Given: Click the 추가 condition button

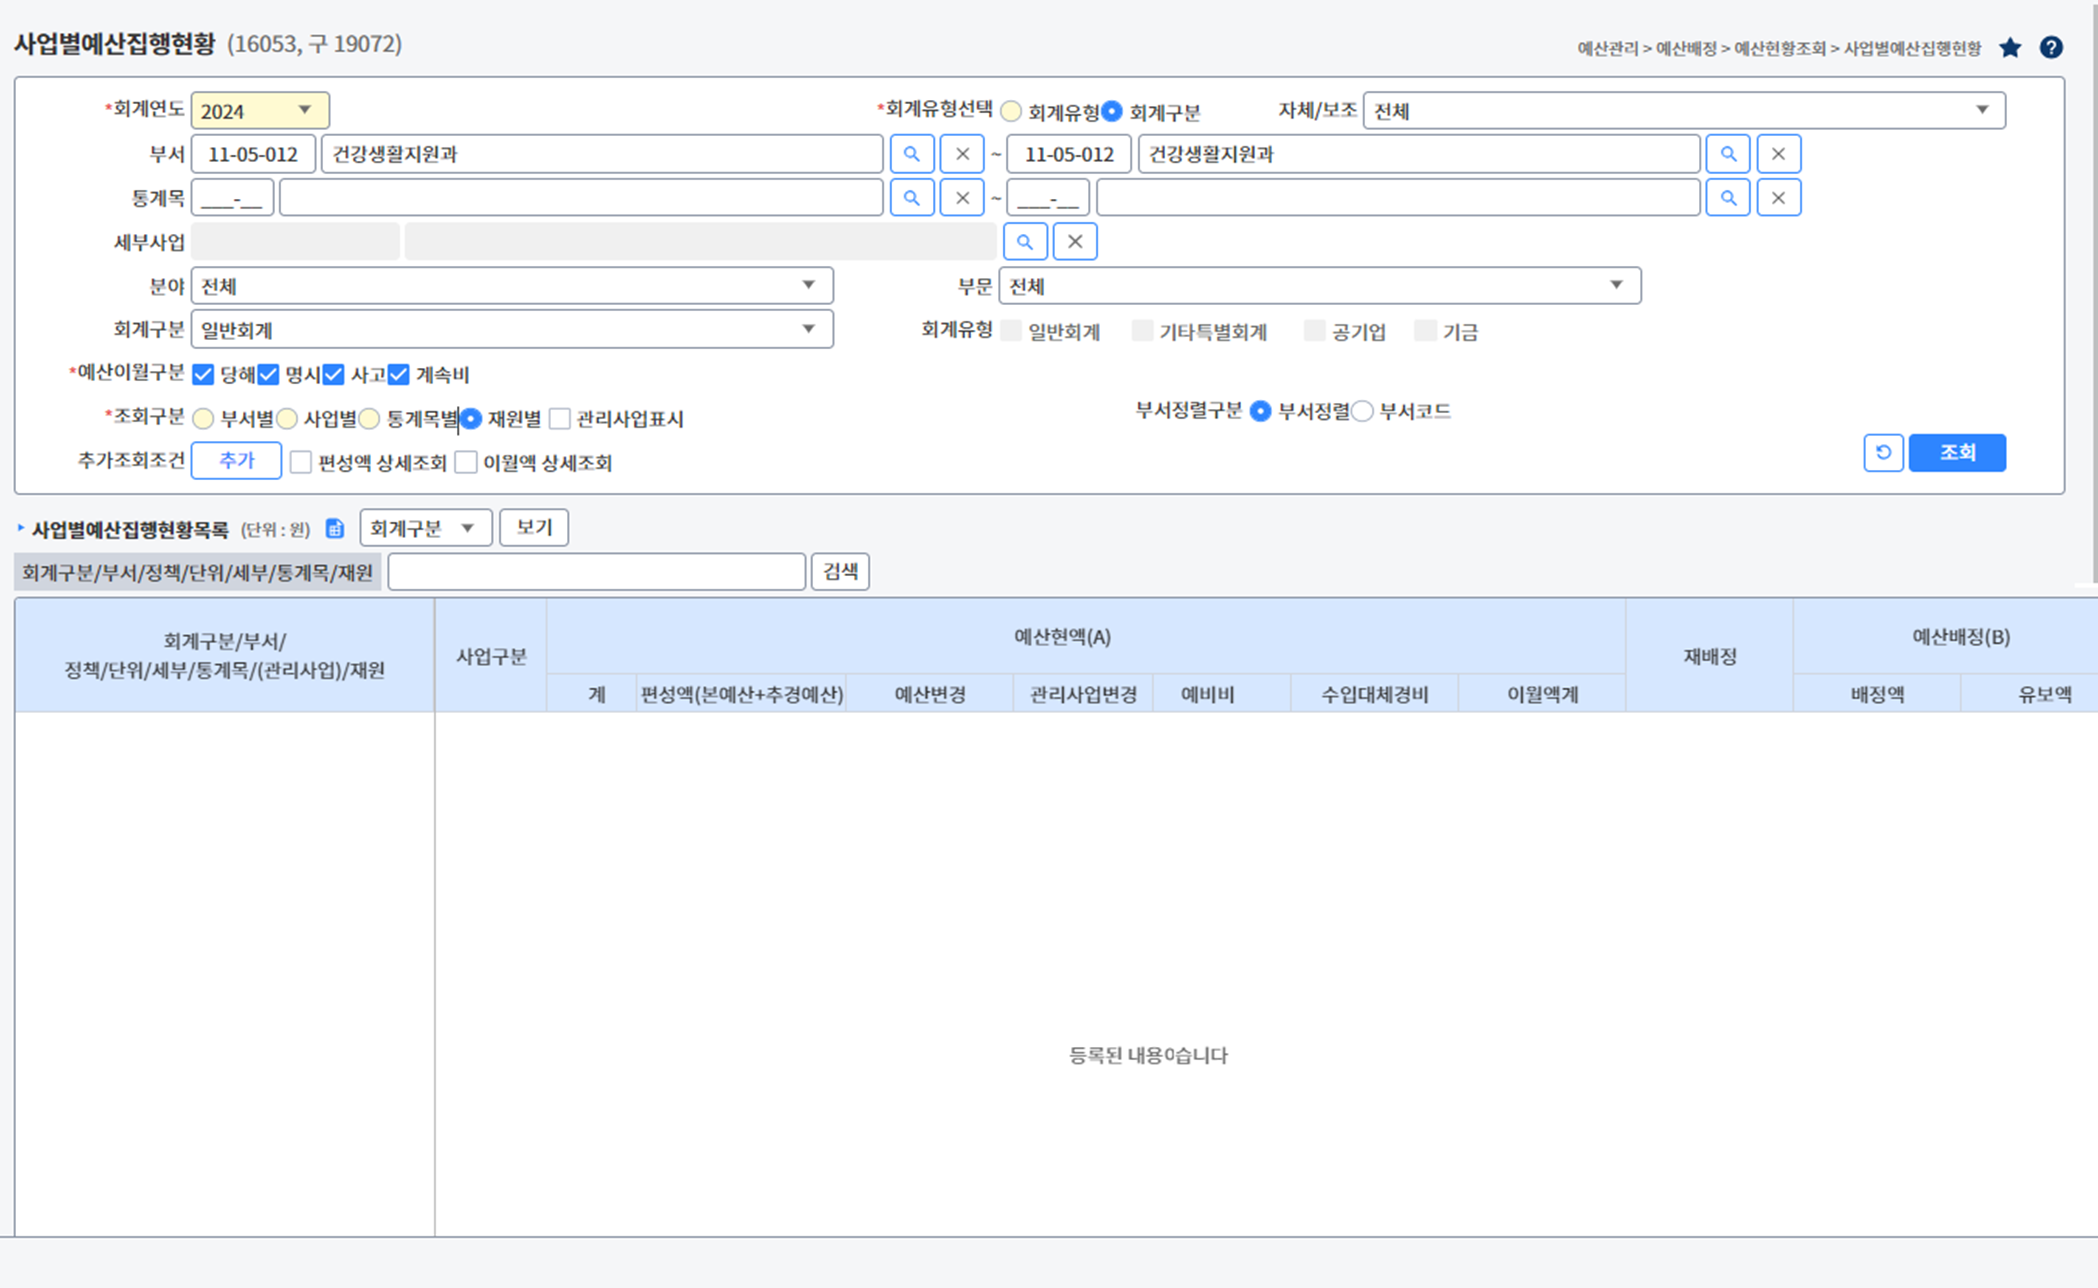Looking at the screenshot, I should [236, 461].
